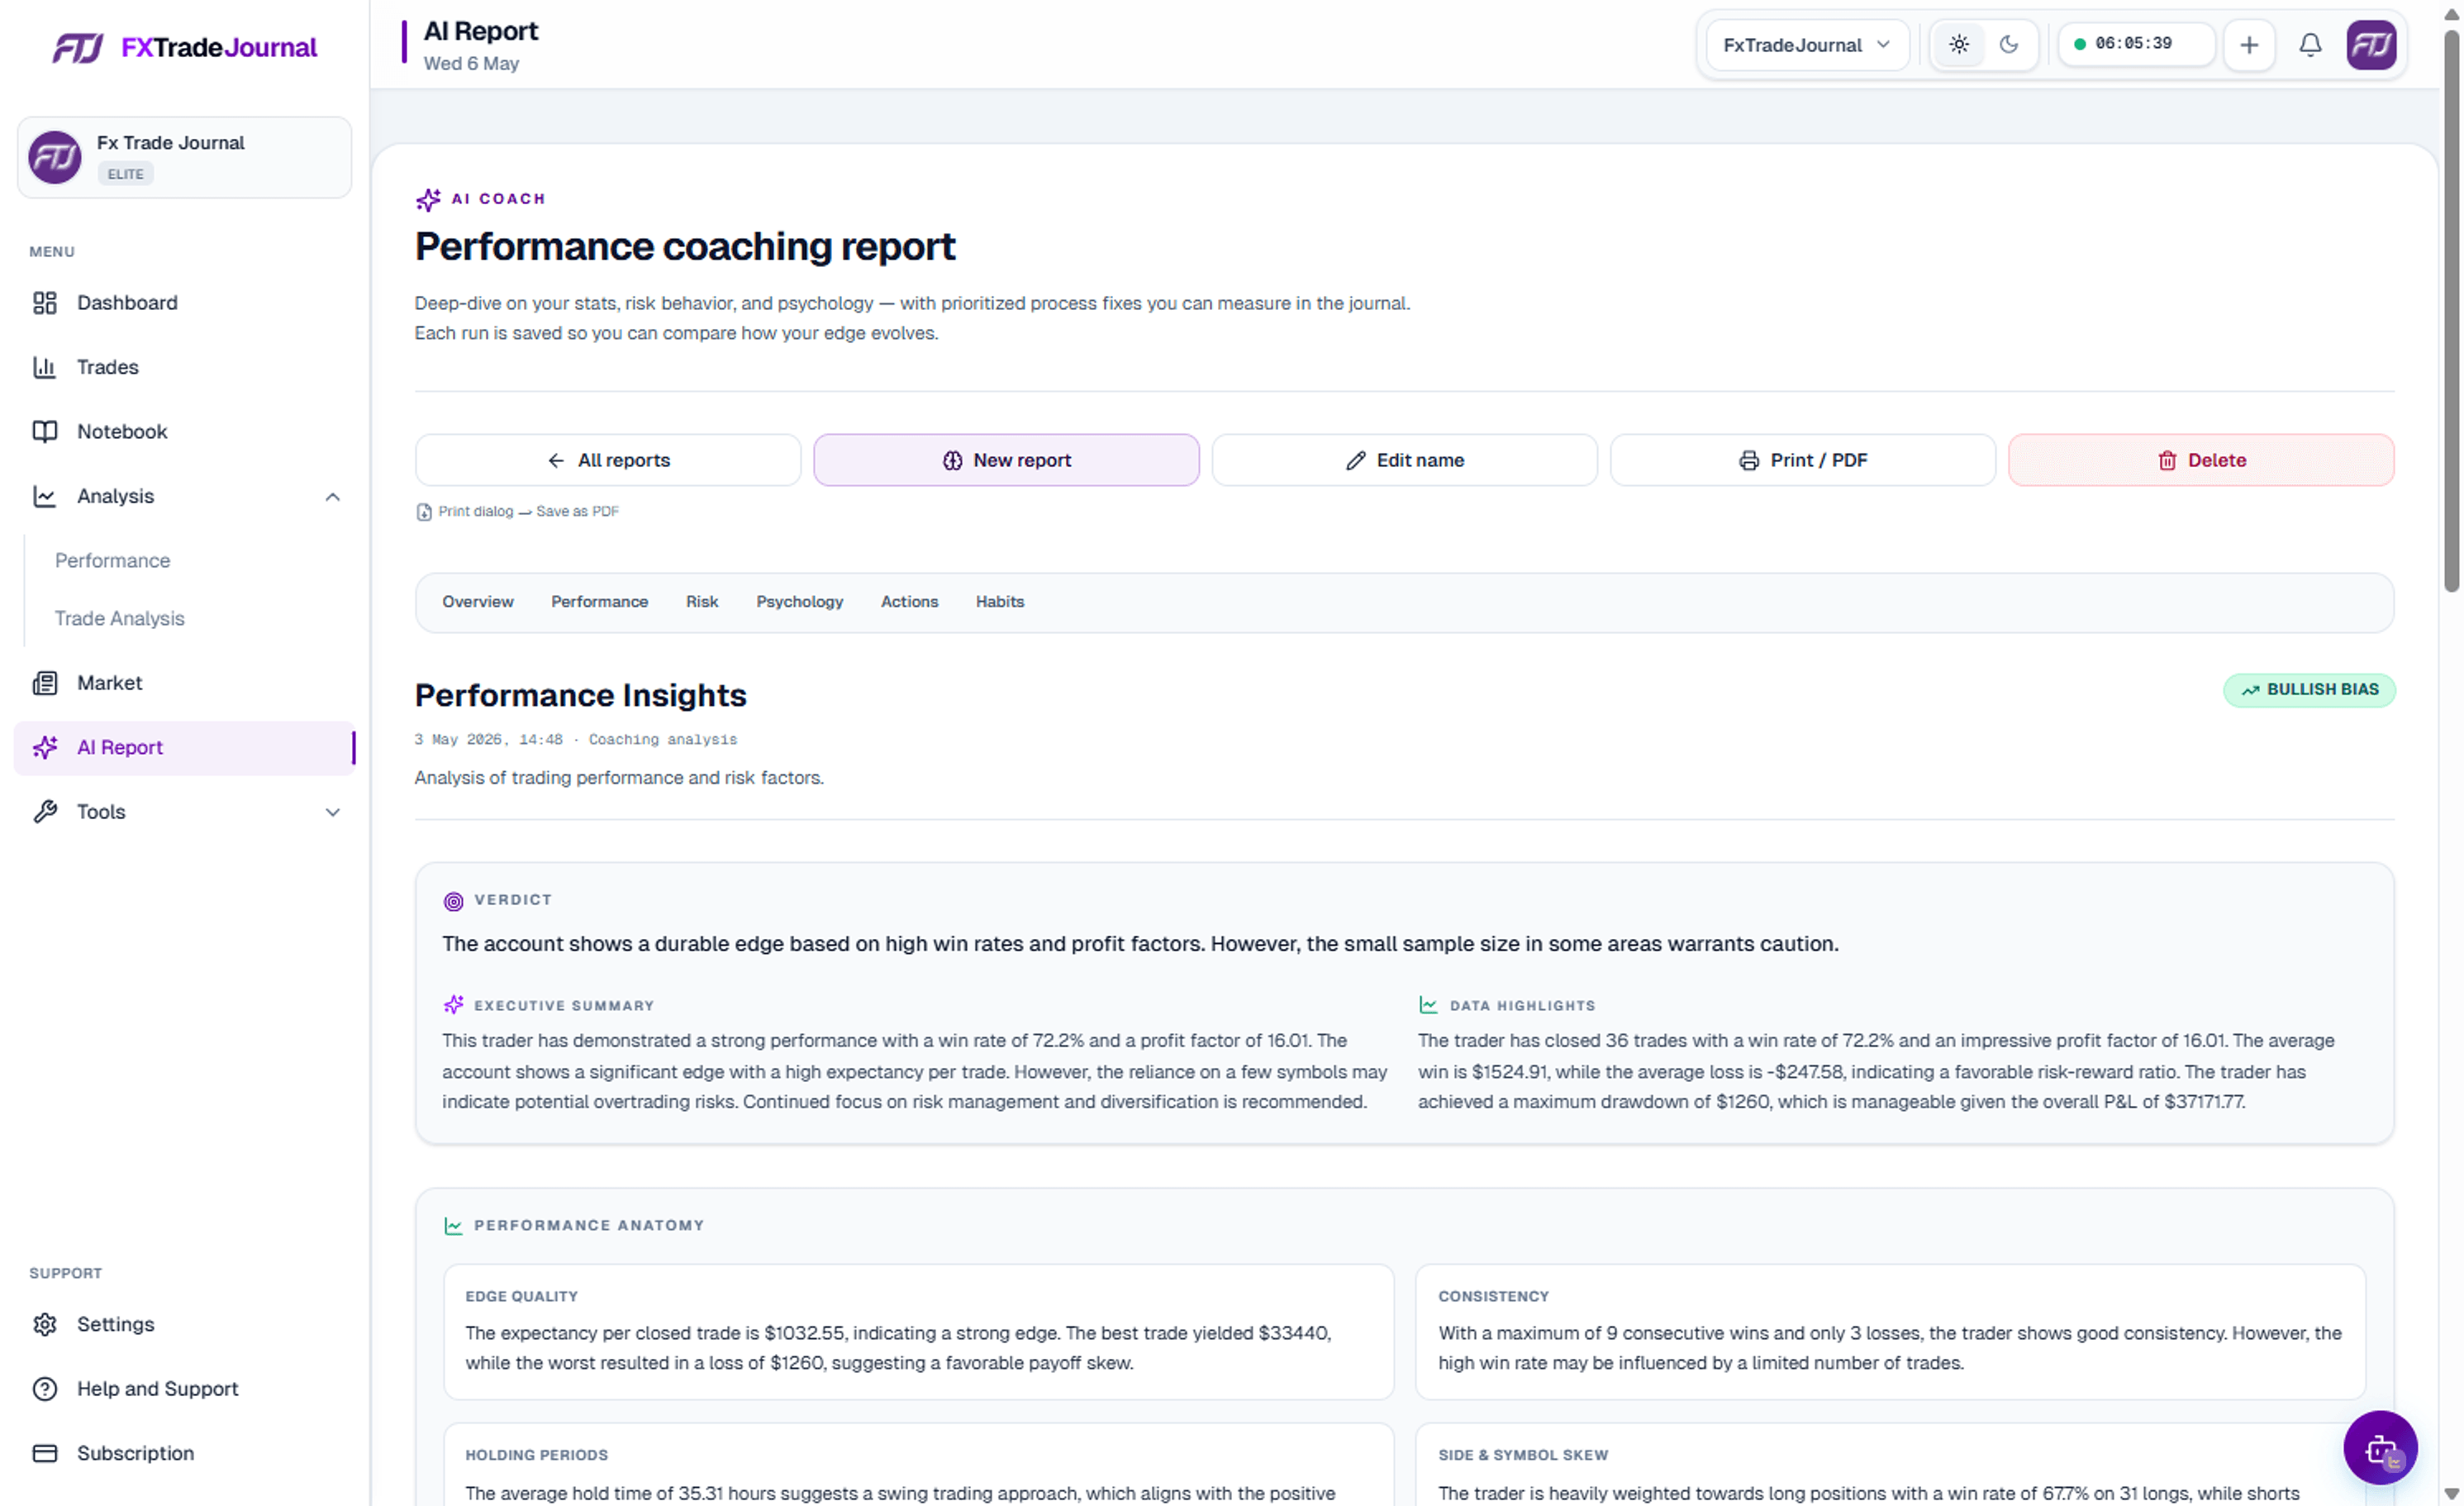The width and height of the screenshot is (2464, 1506).
Task: Open the FxTradeJournal account dropdown
Action: pyautogui.click(x=1806, y=45)
